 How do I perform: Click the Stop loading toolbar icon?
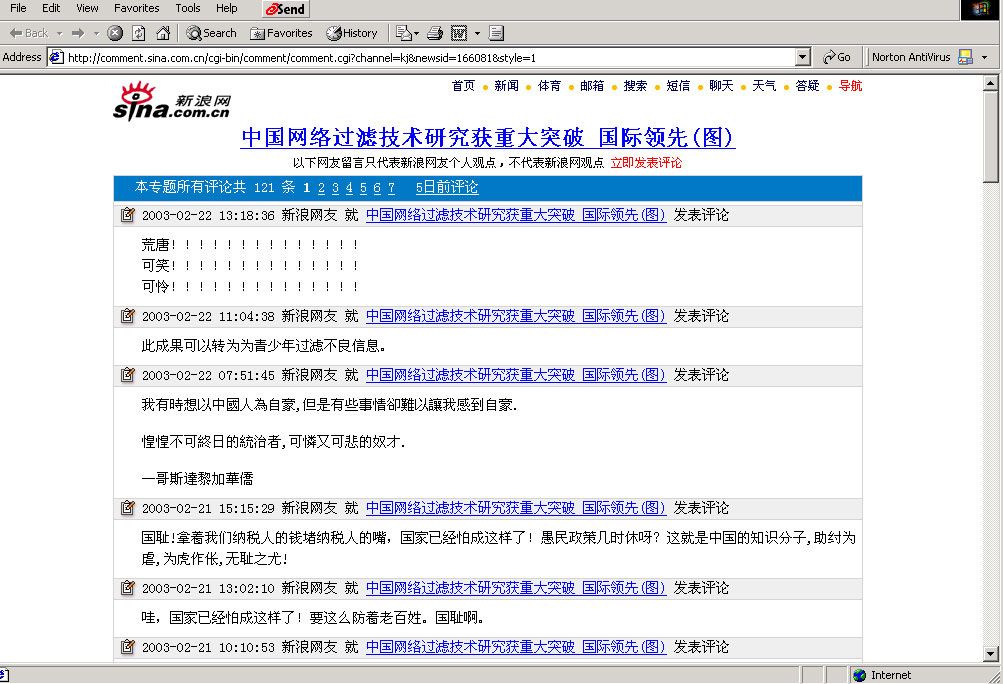(115, 33)
